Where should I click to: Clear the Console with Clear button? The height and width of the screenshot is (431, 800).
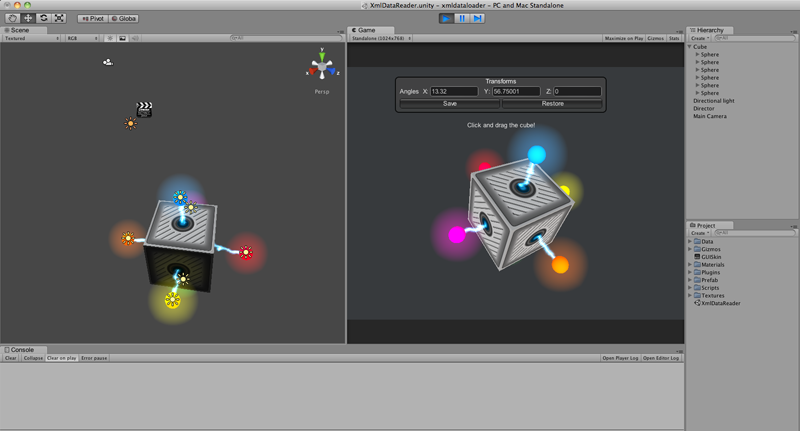click(11, 358)
